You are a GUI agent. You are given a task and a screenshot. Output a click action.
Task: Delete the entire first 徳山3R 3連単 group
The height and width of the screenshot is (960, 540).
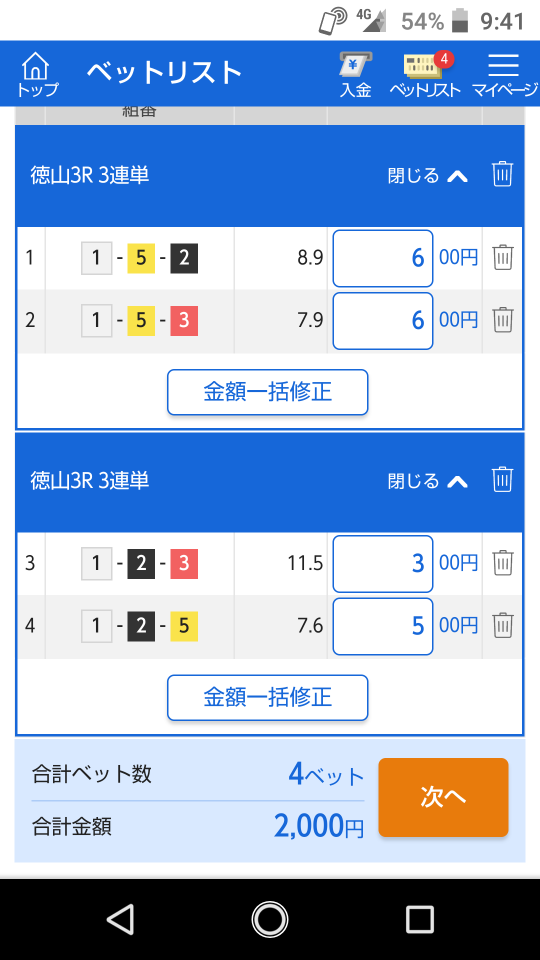point(502,174)
